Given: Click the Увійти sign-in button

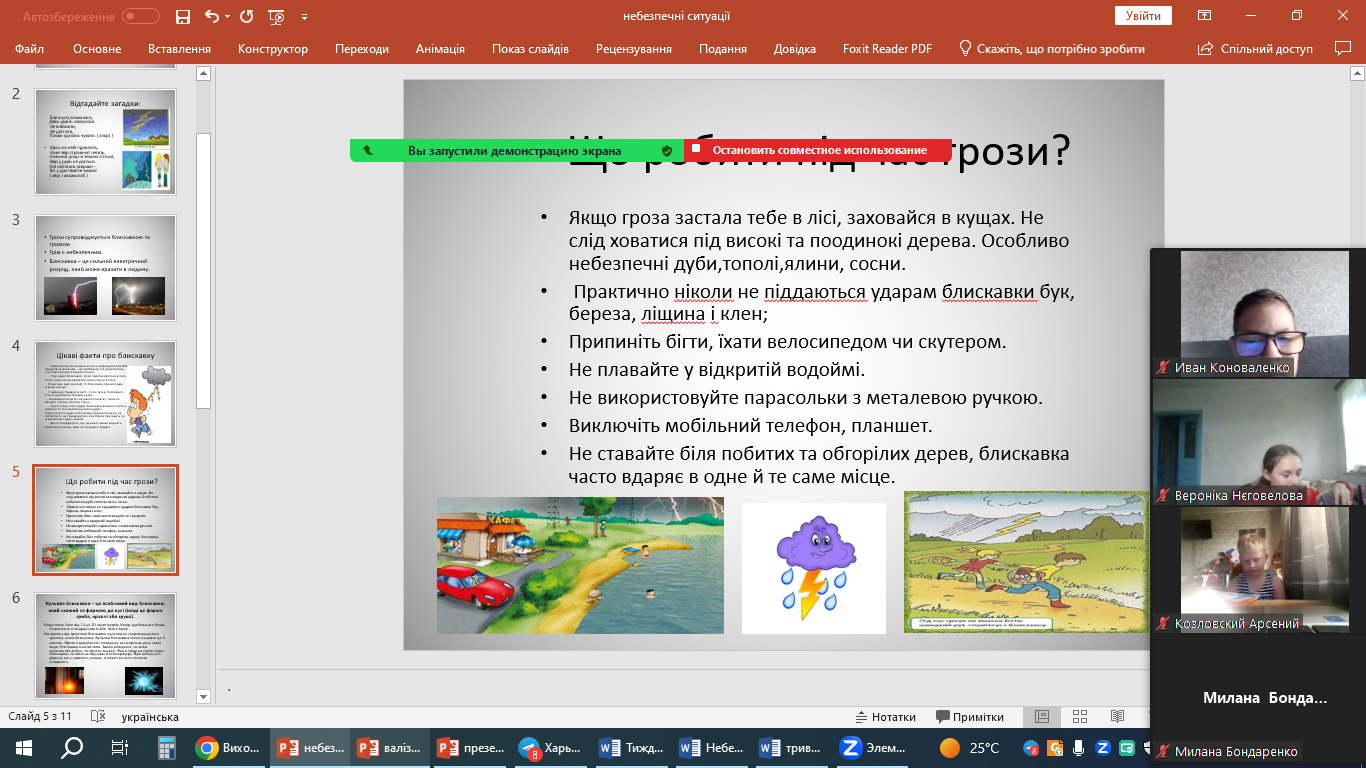Looking at the screenshot, I should click(x=1143, y=16).
